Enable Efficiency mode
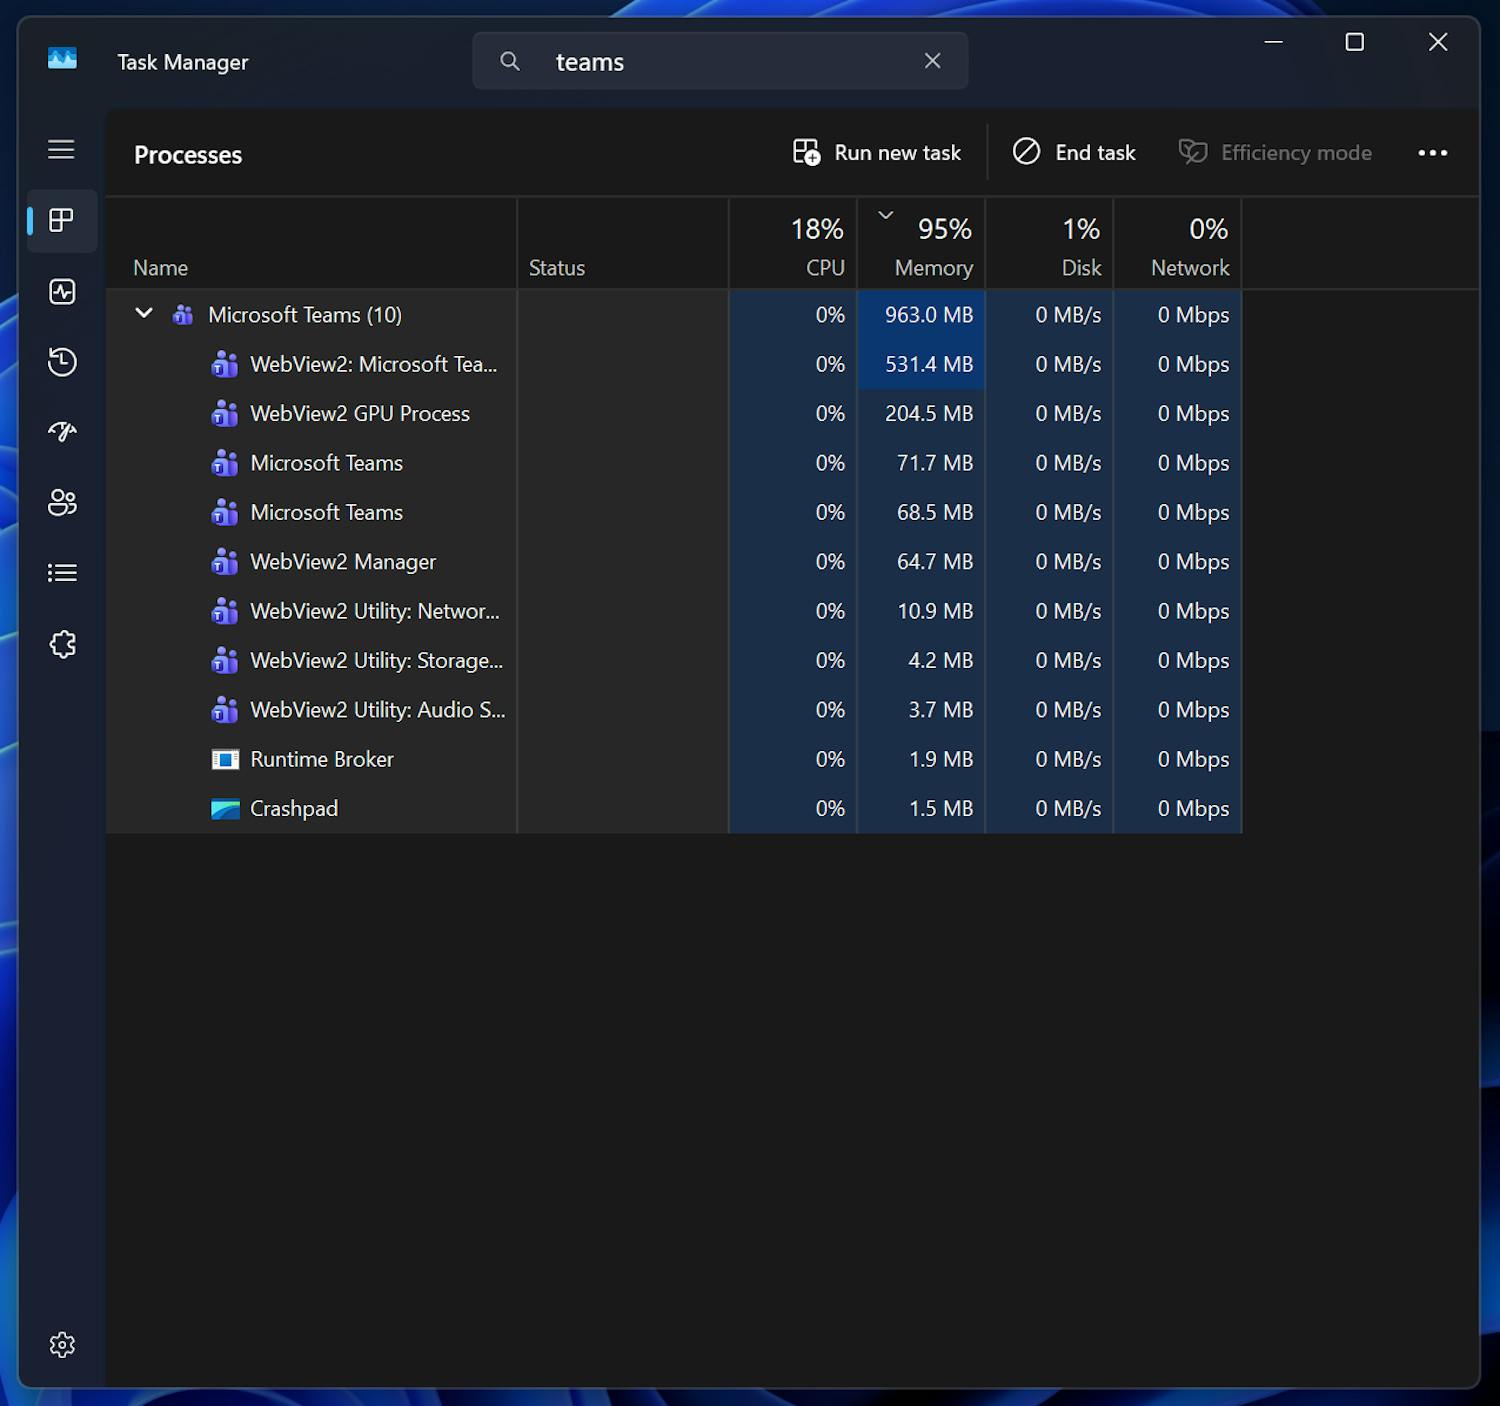Screen dimensions: 1500x1406 coord(1275,152)
